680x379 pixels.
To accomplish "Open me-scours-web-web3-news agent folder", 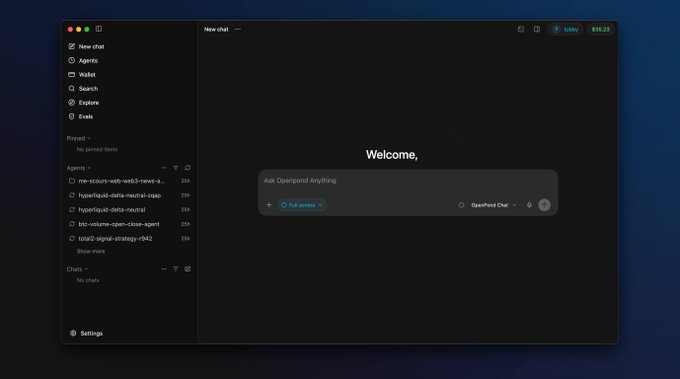I will (x=130, y=181).
